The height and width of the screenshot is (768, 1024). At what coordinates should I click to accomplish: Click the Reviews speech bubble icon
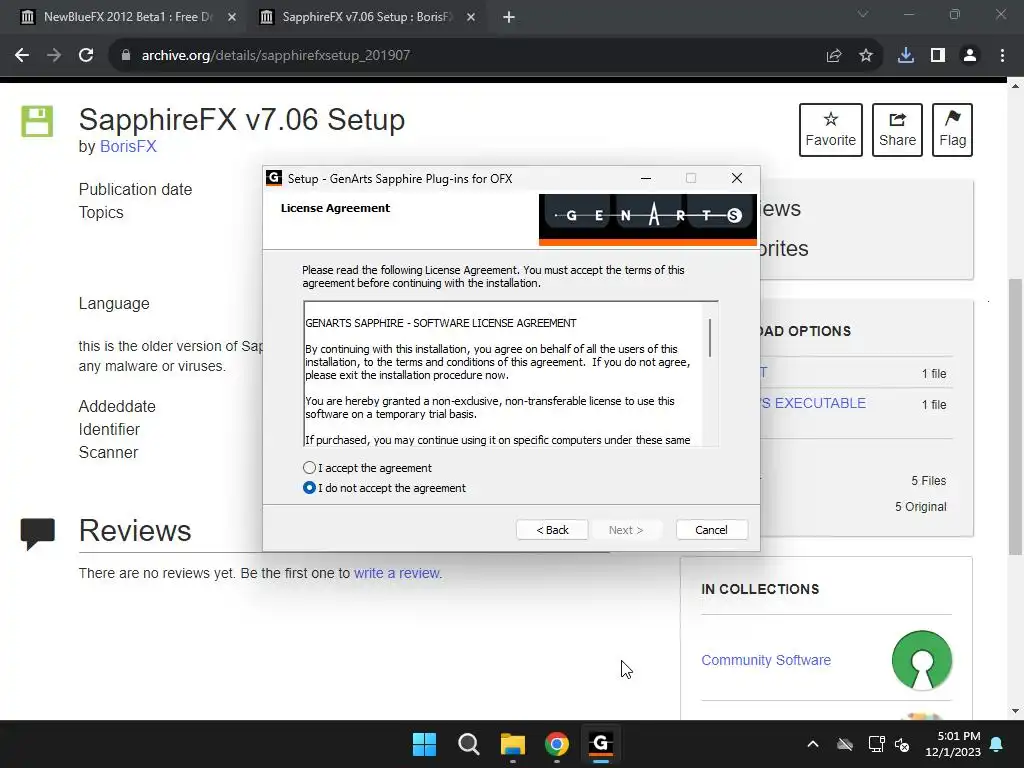[38, 534]
